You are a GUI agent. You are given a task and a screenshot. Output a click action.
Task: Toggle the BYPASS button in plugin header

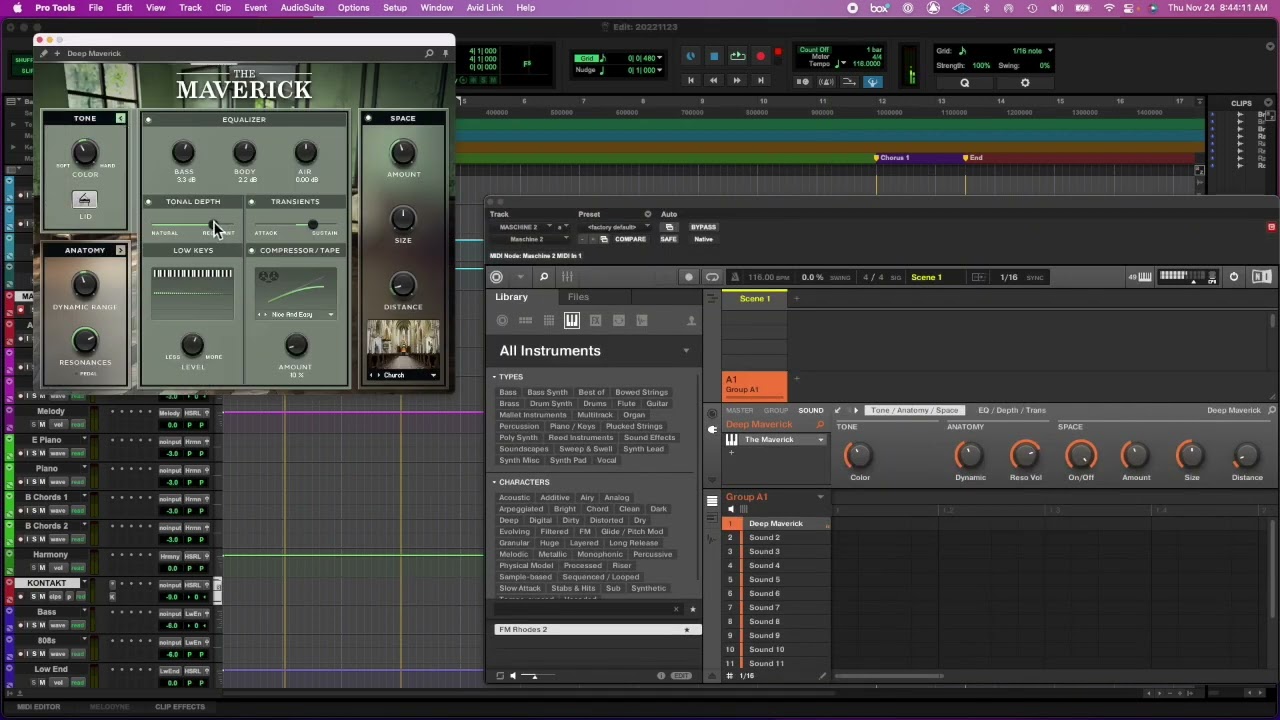tap(703, 227)
